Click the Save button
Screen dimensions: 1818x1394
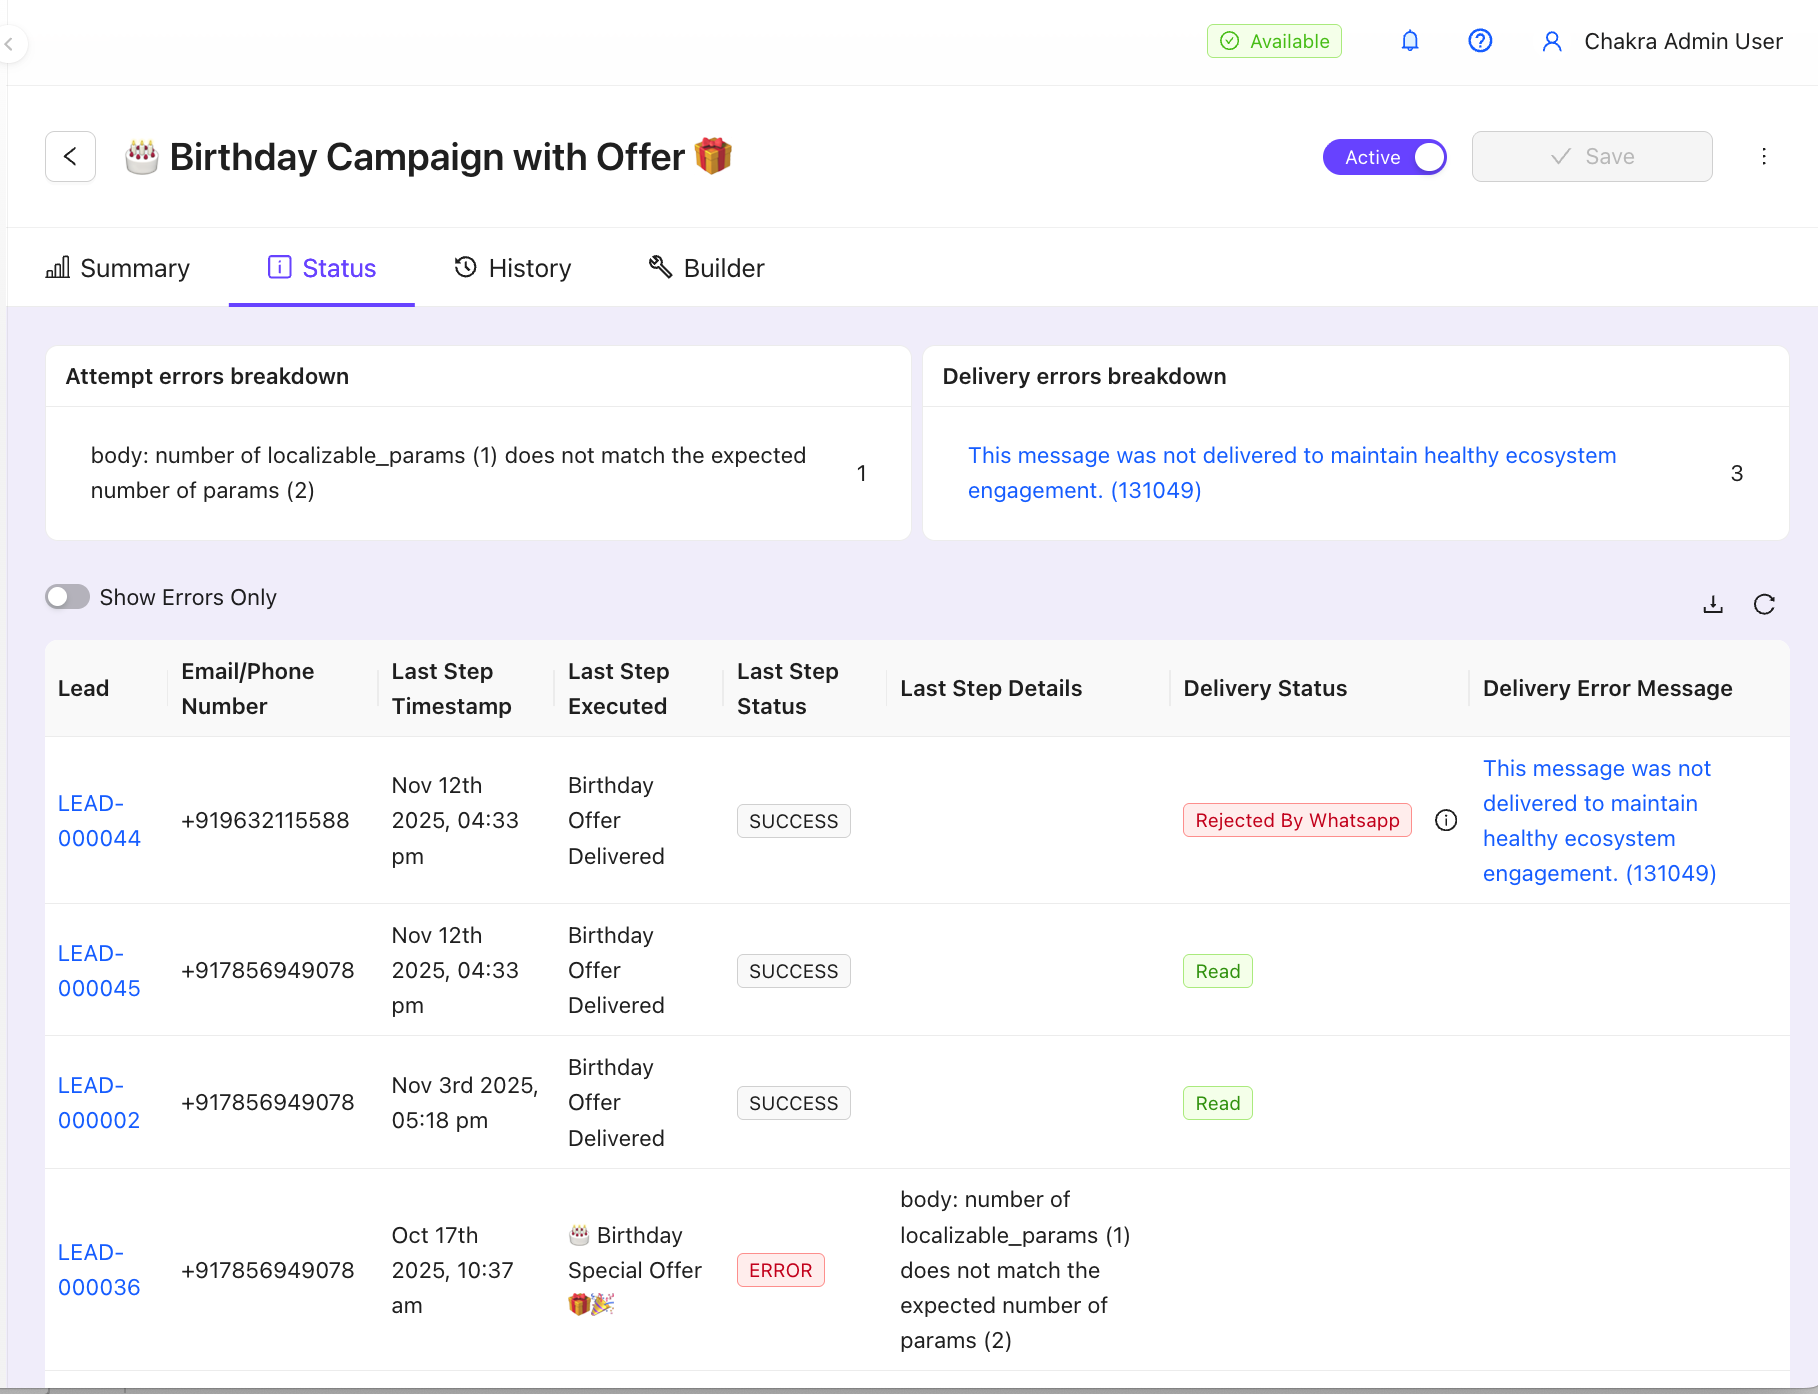tap(1592, 156)
